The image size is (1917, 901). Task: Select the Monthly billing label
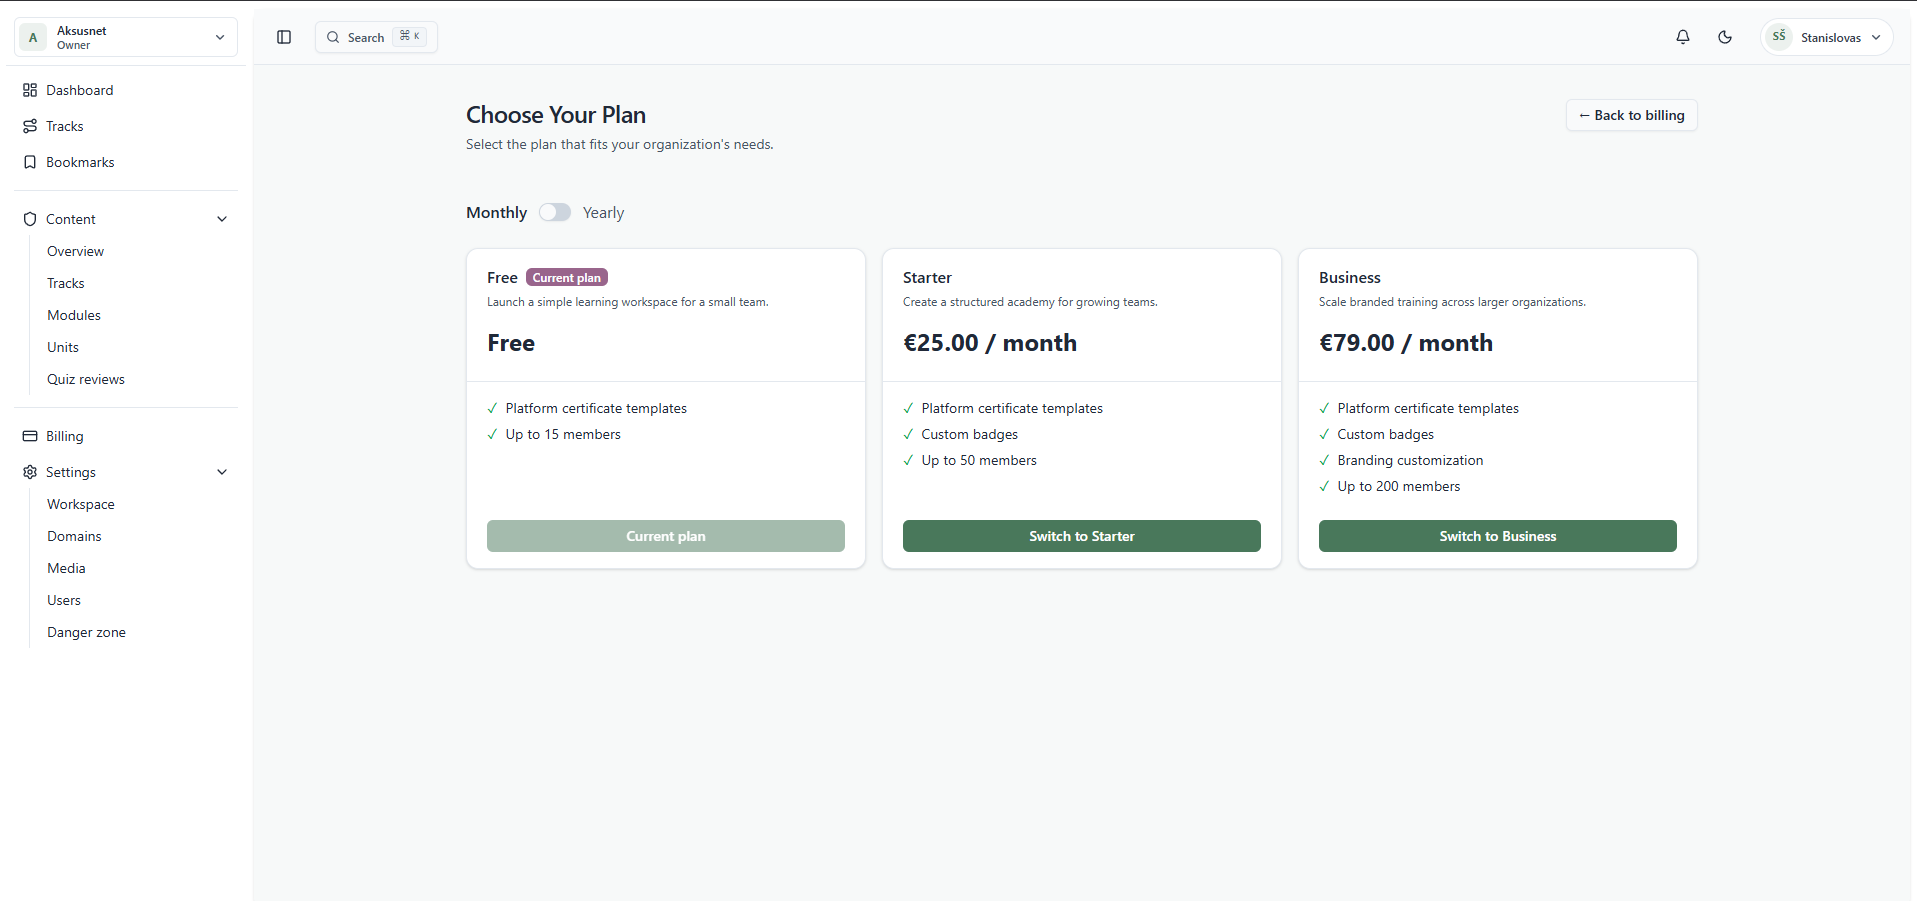pyautogui.click(x=496, y=213)
